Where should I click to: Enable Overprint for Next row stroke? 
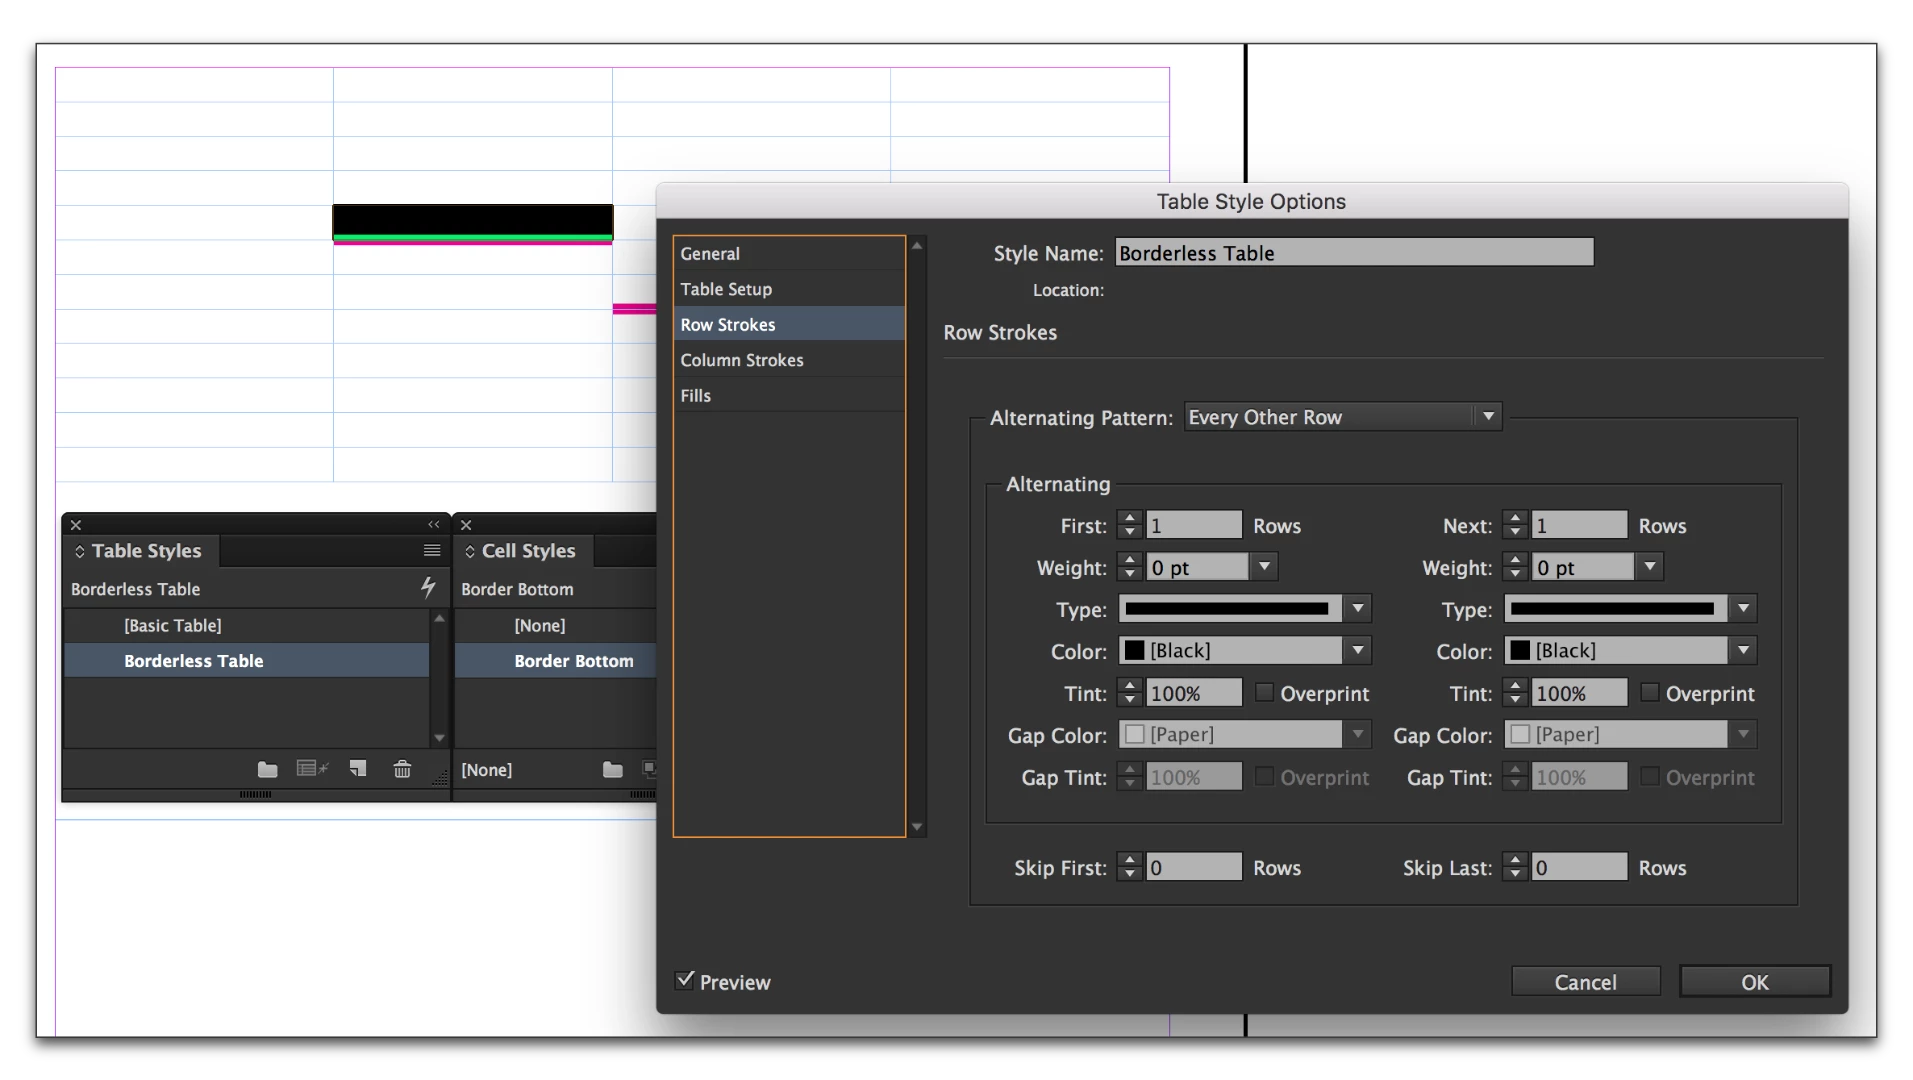point(1650,692)
